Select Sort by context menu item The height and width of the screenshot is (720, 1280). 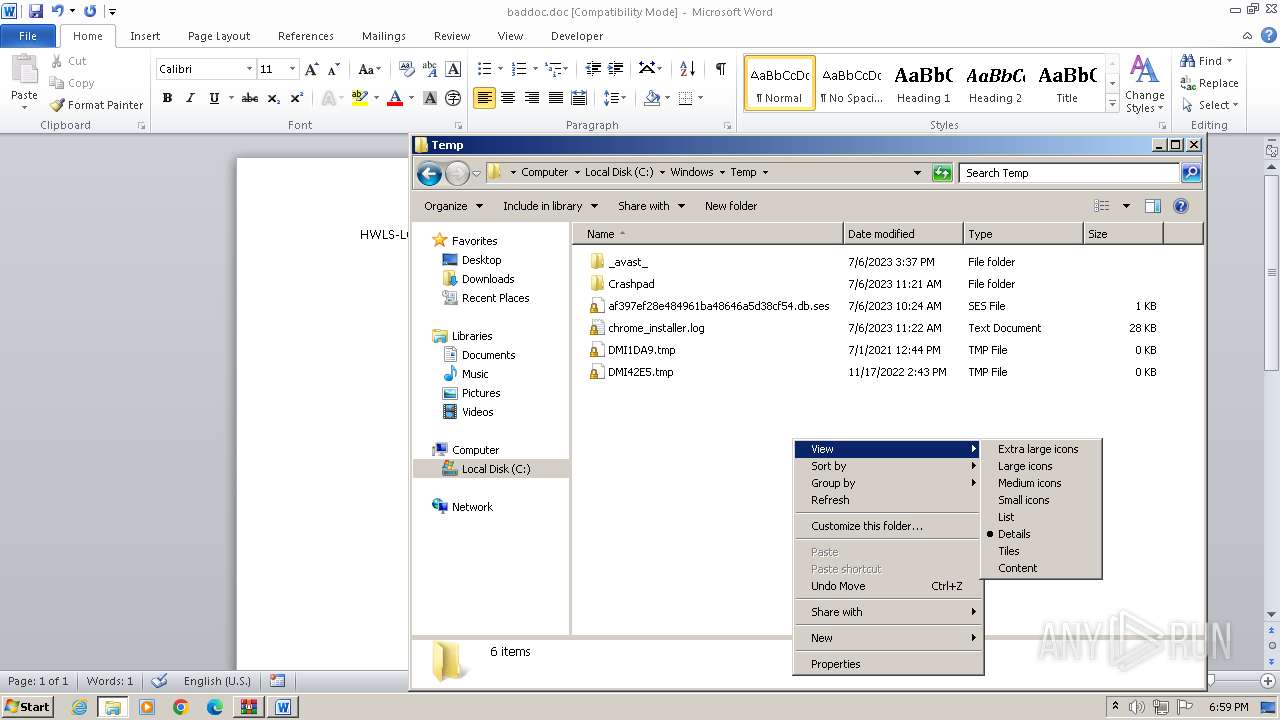click(888, 466)
